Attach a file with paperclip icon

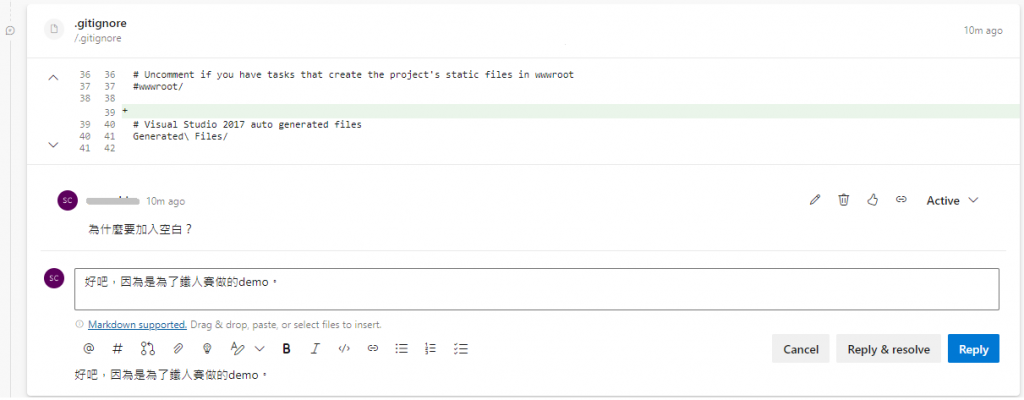tap(178, 349)
